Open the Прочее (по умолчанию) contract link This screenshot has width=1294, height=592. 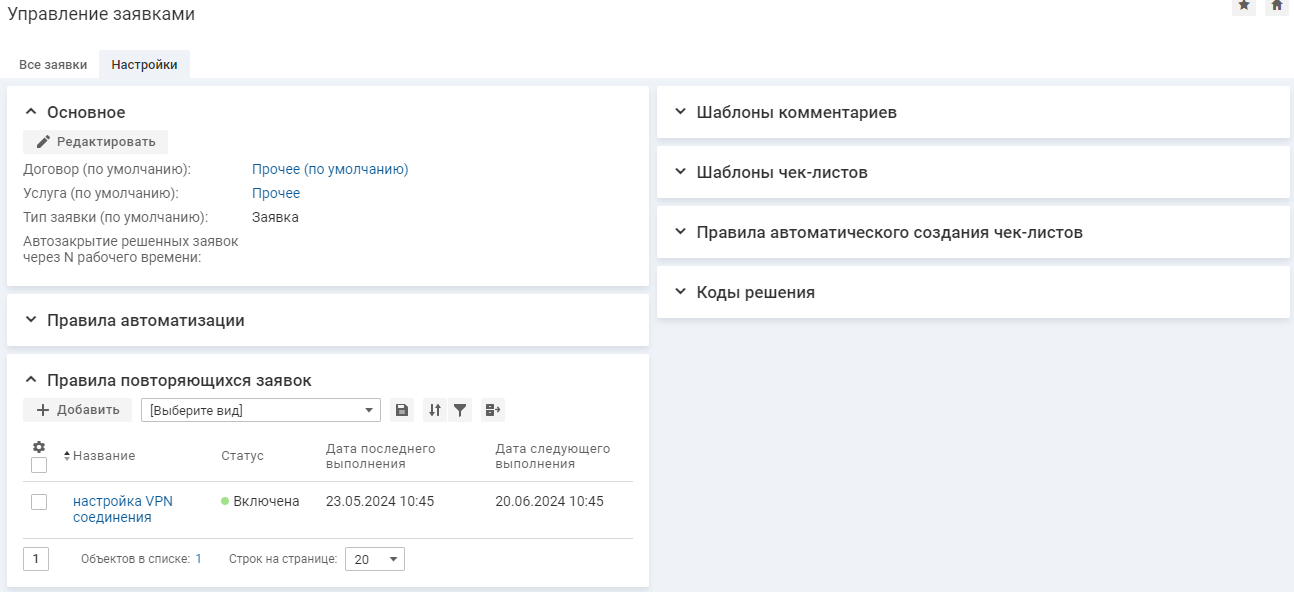click(x=330, y=169)
